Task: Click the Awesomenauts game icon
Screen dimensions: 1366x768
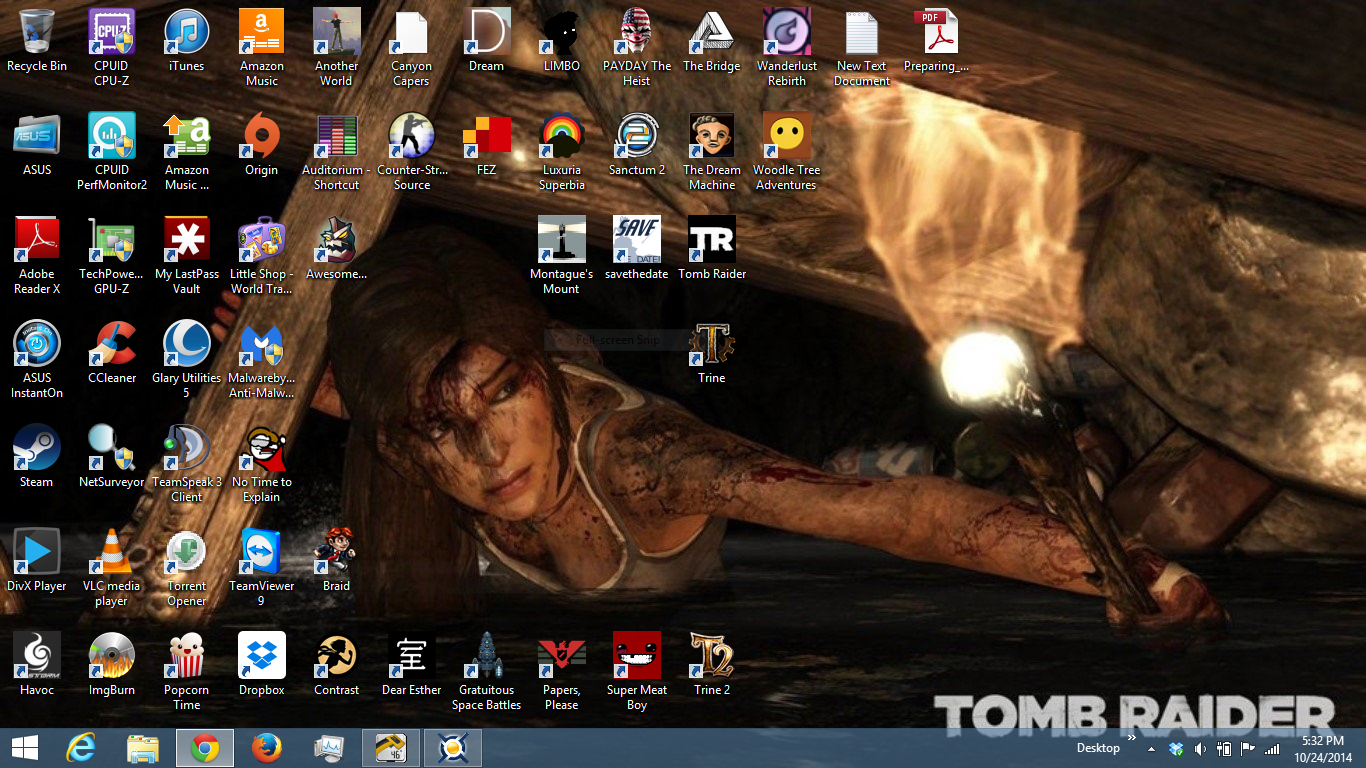Action: tap(337, 240)
